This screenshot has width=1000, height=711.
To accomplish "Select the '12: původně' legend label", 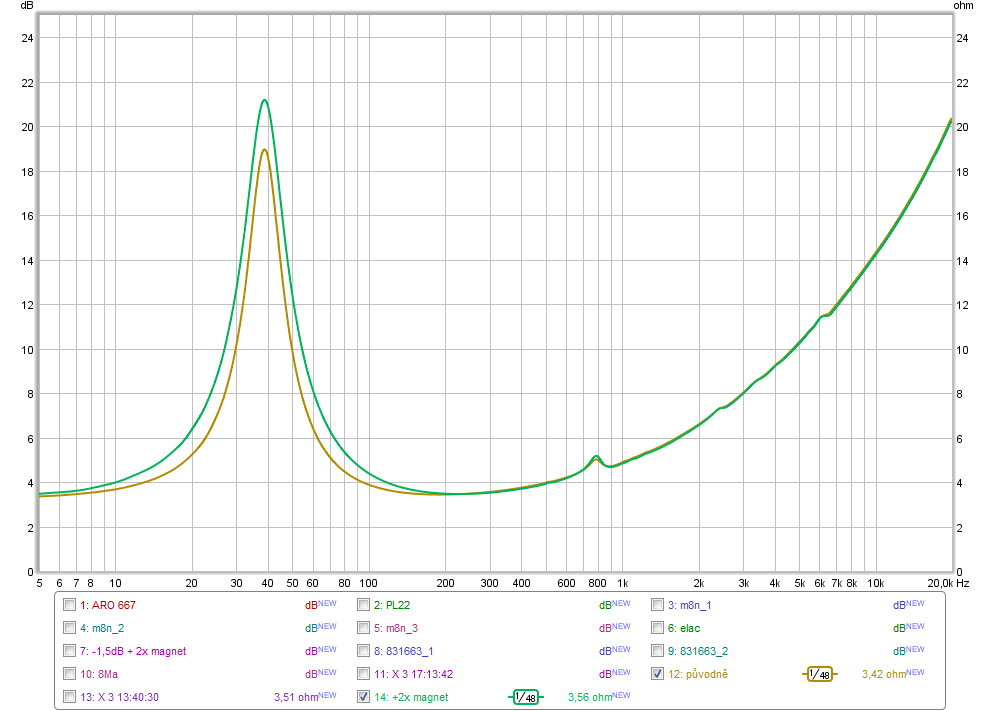I will [698, 674].
